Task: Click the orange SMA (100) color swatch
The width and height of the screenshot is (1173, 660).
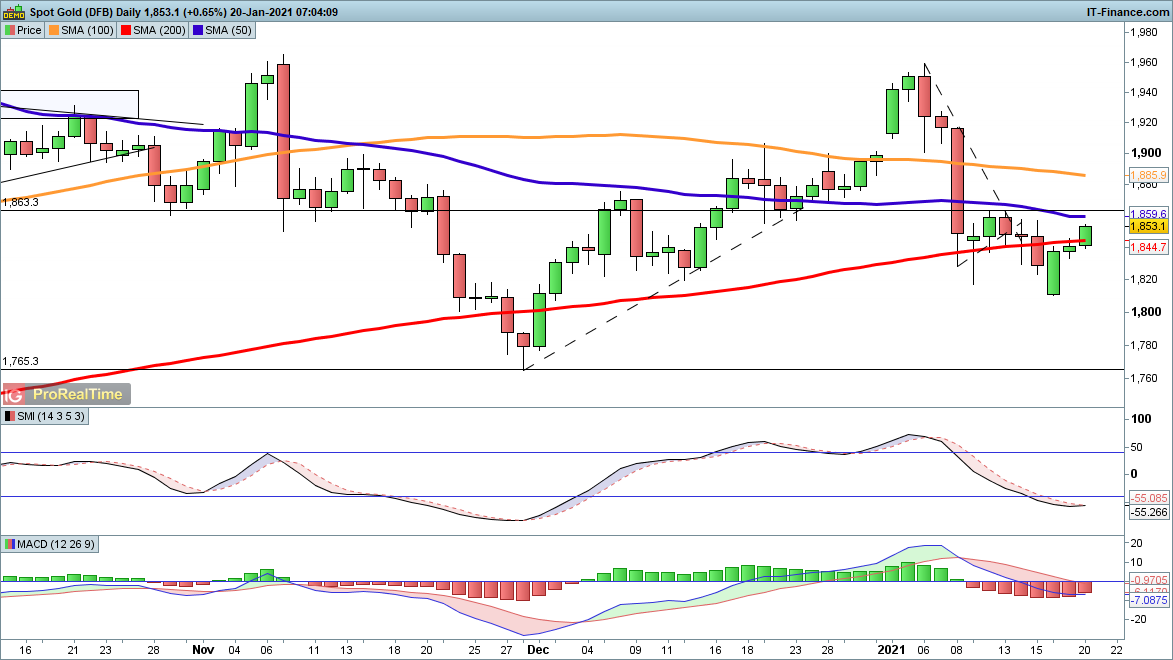Action: coord(55,30)
